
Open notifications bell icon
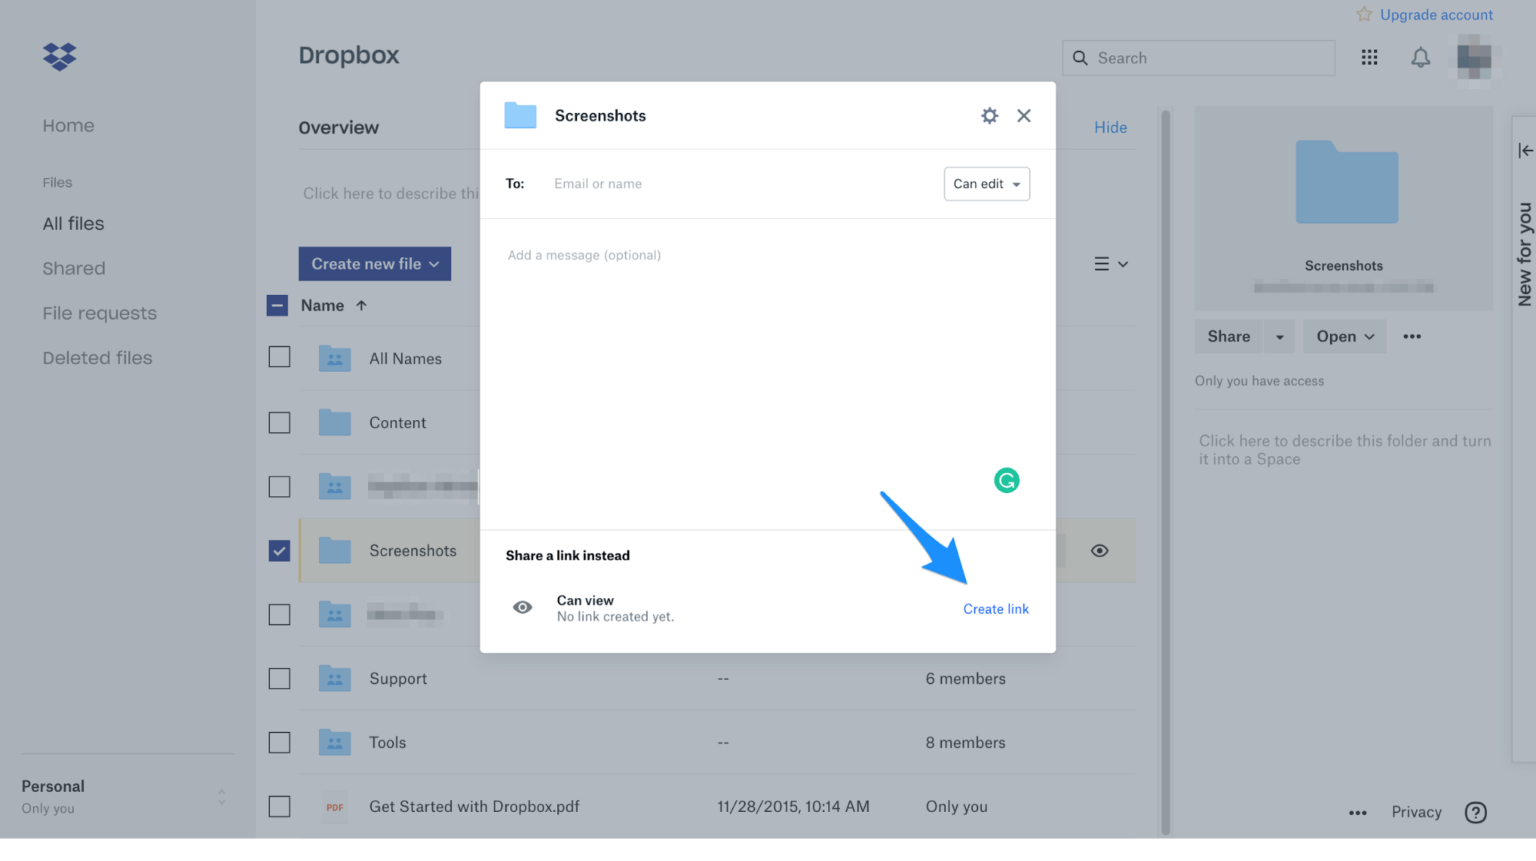1420,58
